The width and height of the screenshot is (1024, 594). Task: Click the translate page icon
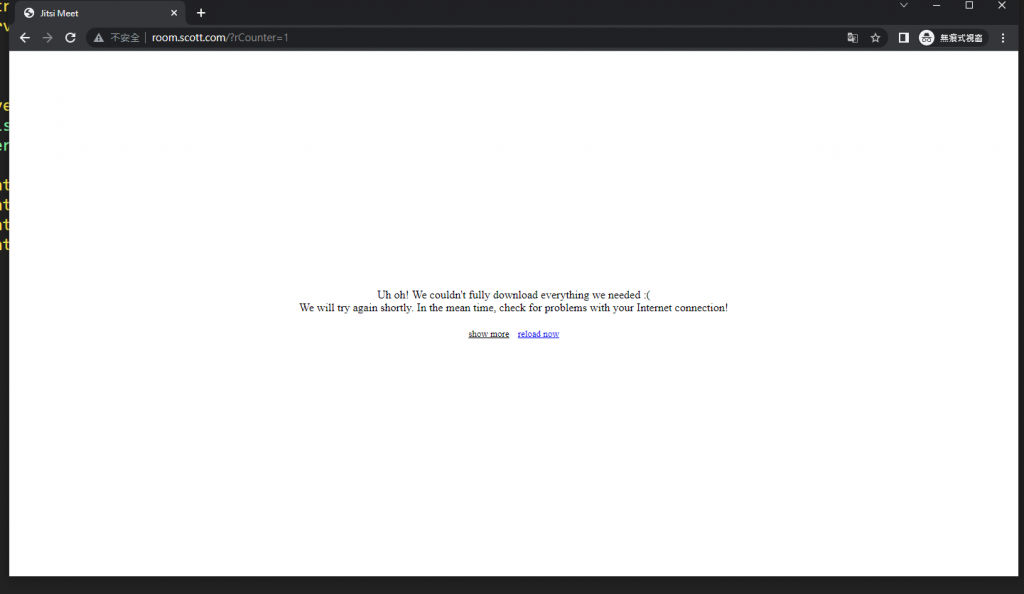click(852, 38)
